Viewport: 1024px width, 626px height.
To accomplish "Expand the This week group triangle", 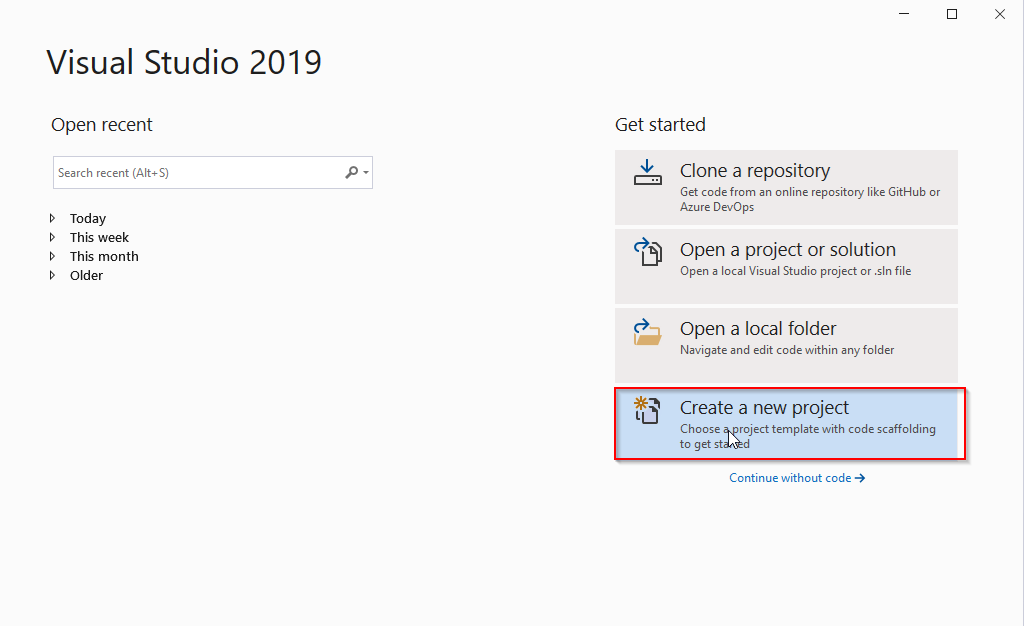I will (x=53, y=237).
